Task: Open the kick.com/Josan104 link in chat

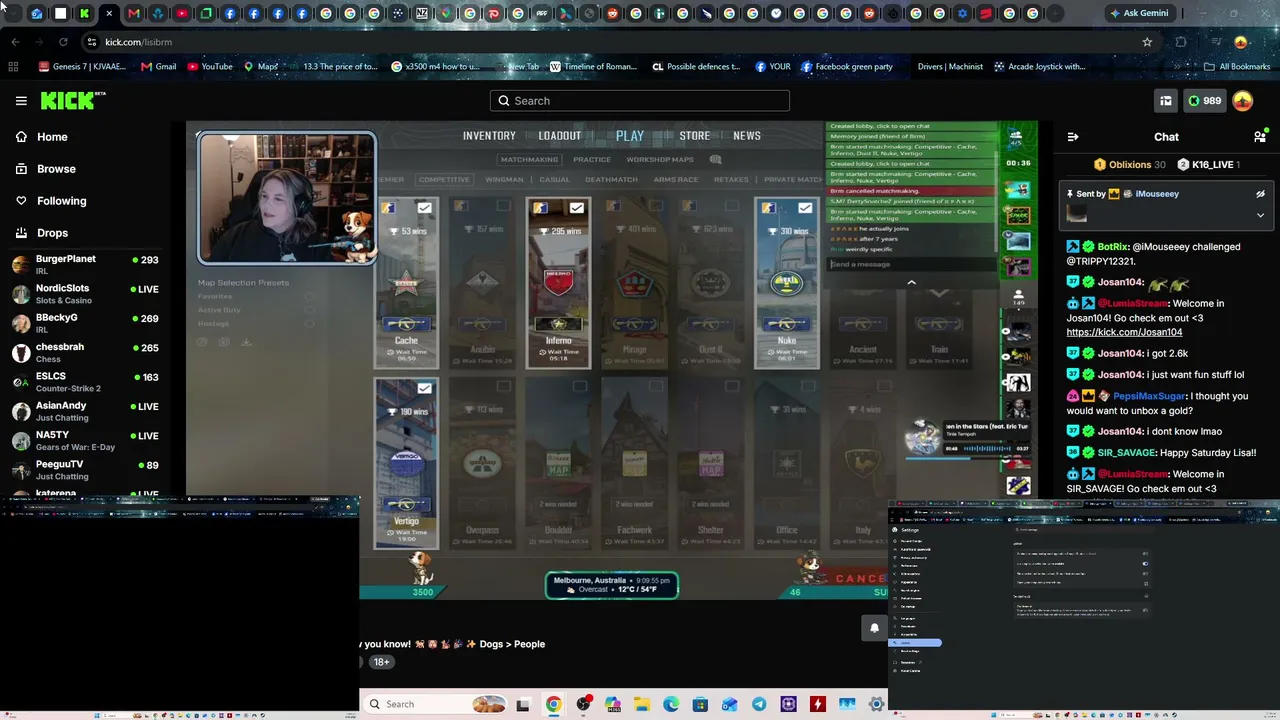Action: point(1124,332)
